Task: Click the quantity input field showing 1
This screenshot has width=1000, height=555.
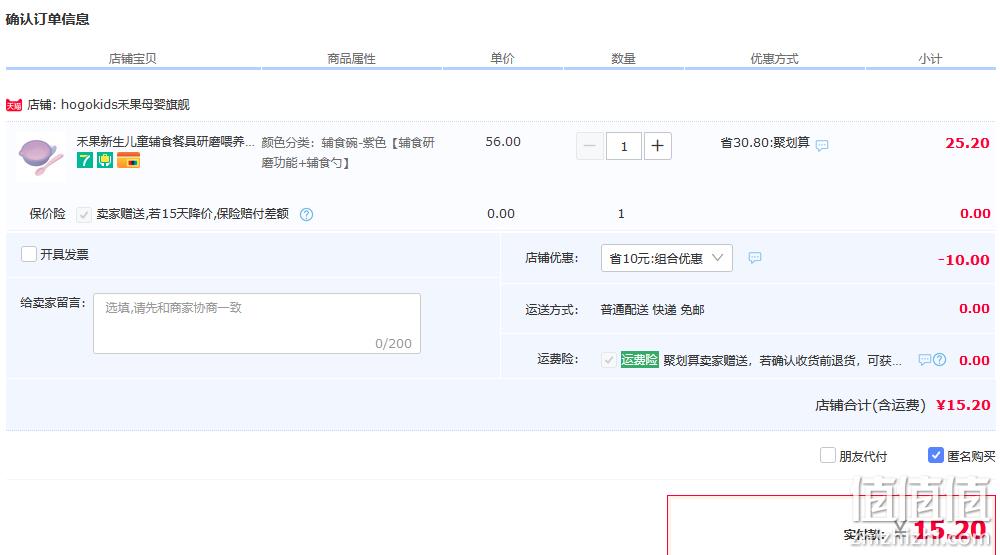Action: tap(624, 146)
